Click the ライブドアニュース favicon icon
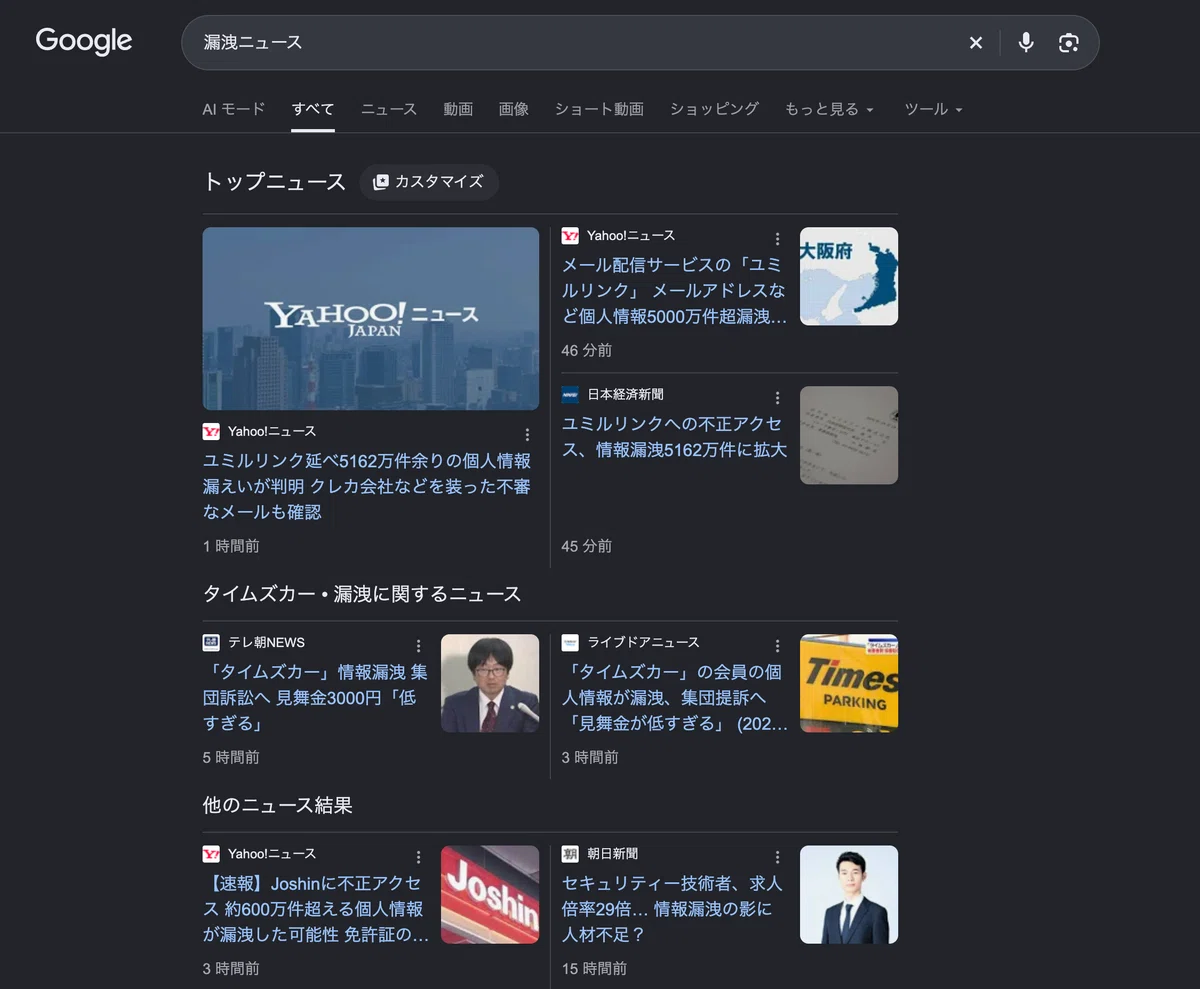 point(570,642)
